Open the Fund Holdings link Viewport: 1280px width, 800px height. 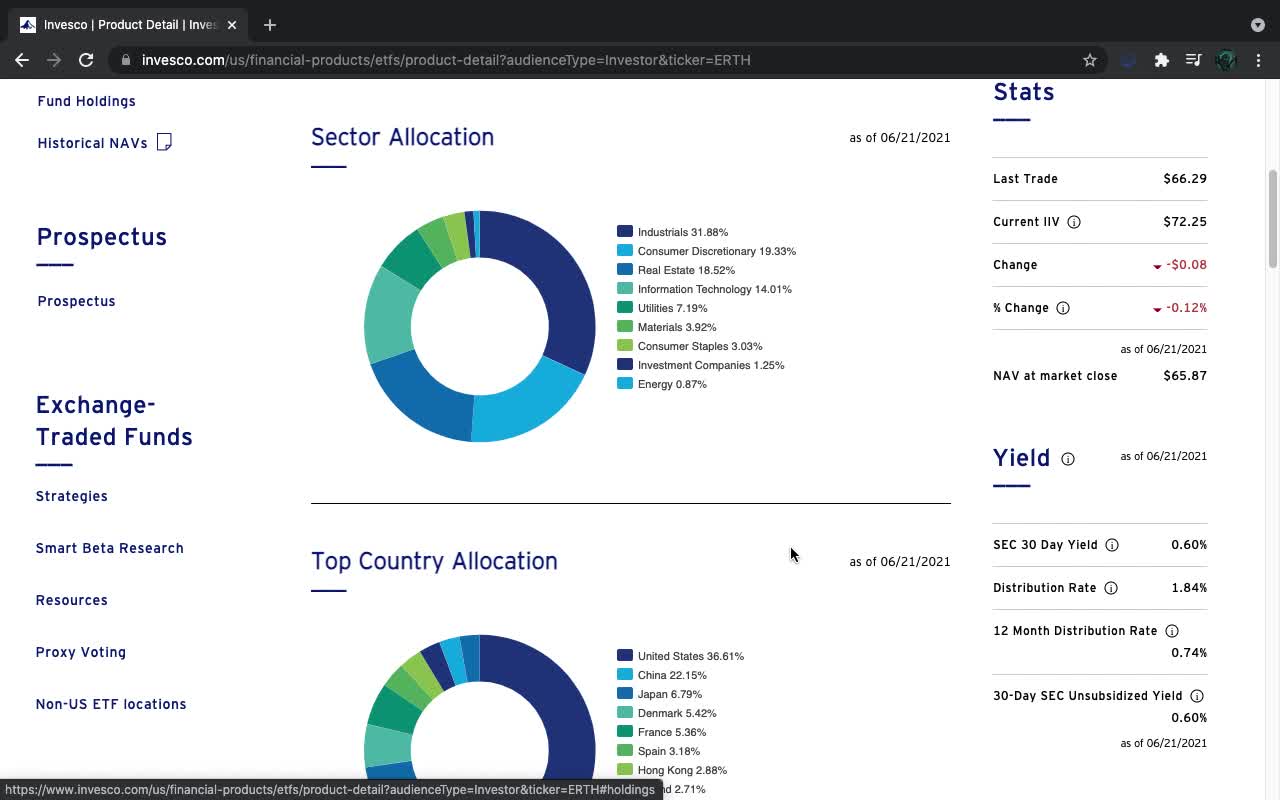click(x=87, y=101)
